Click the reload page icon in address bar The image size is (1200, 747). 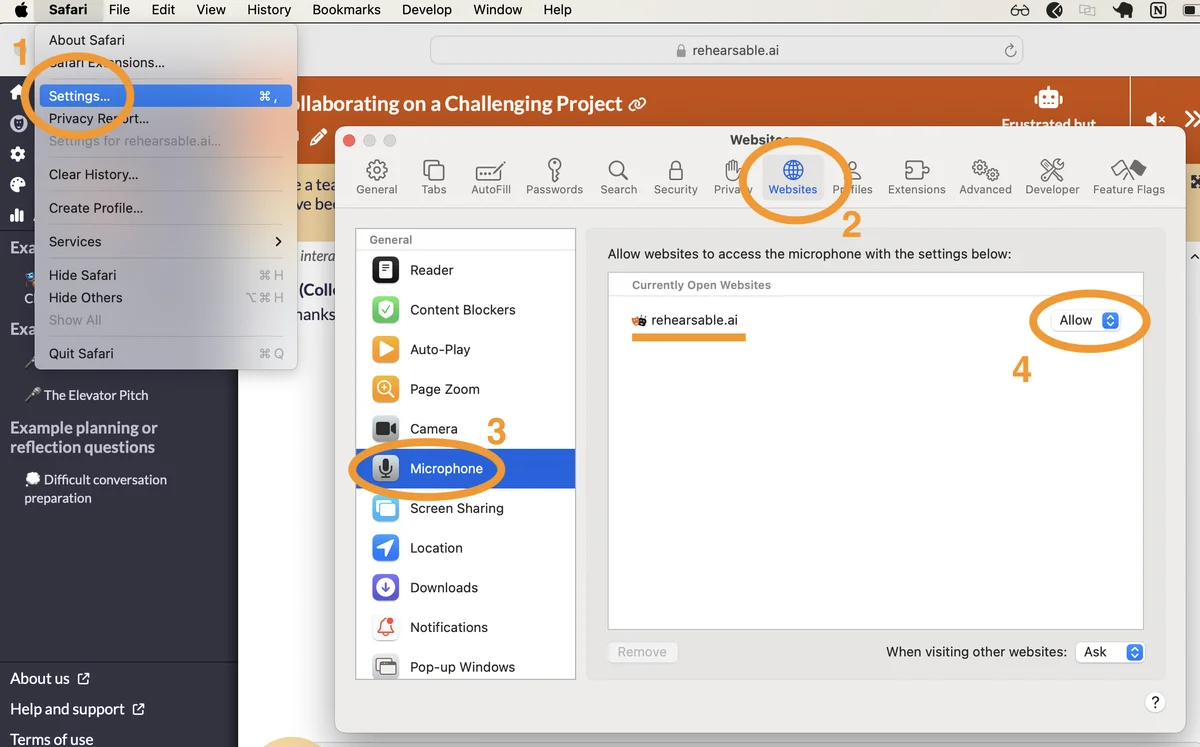click(x=1010, y=50)
